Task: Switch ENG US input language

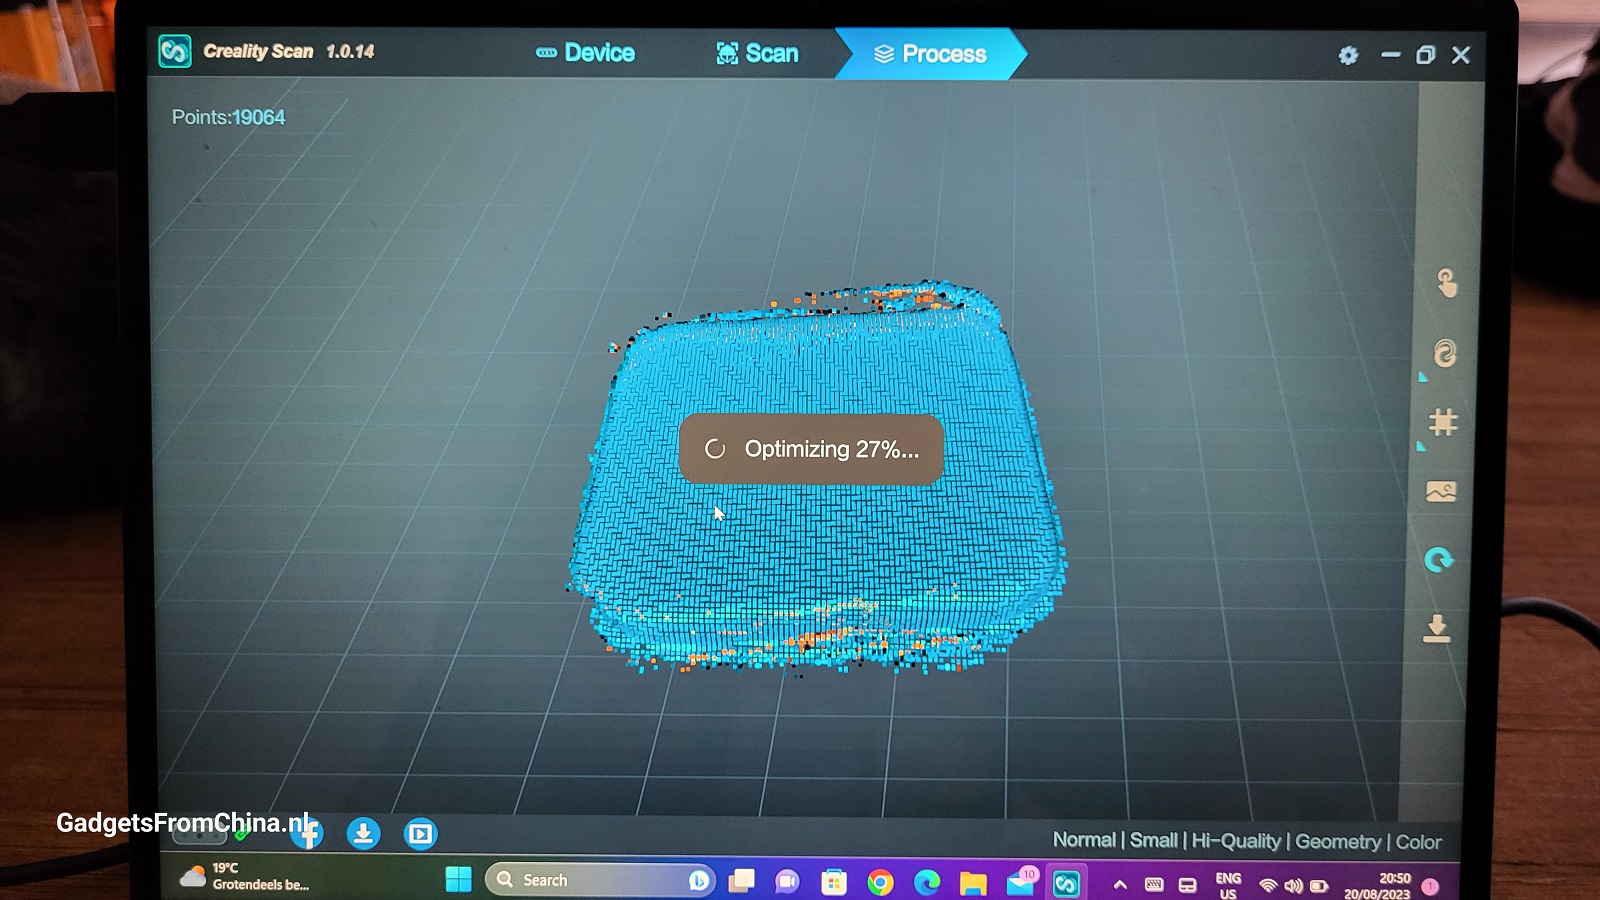Action: pyautogui.click(x=1228, y=886)
